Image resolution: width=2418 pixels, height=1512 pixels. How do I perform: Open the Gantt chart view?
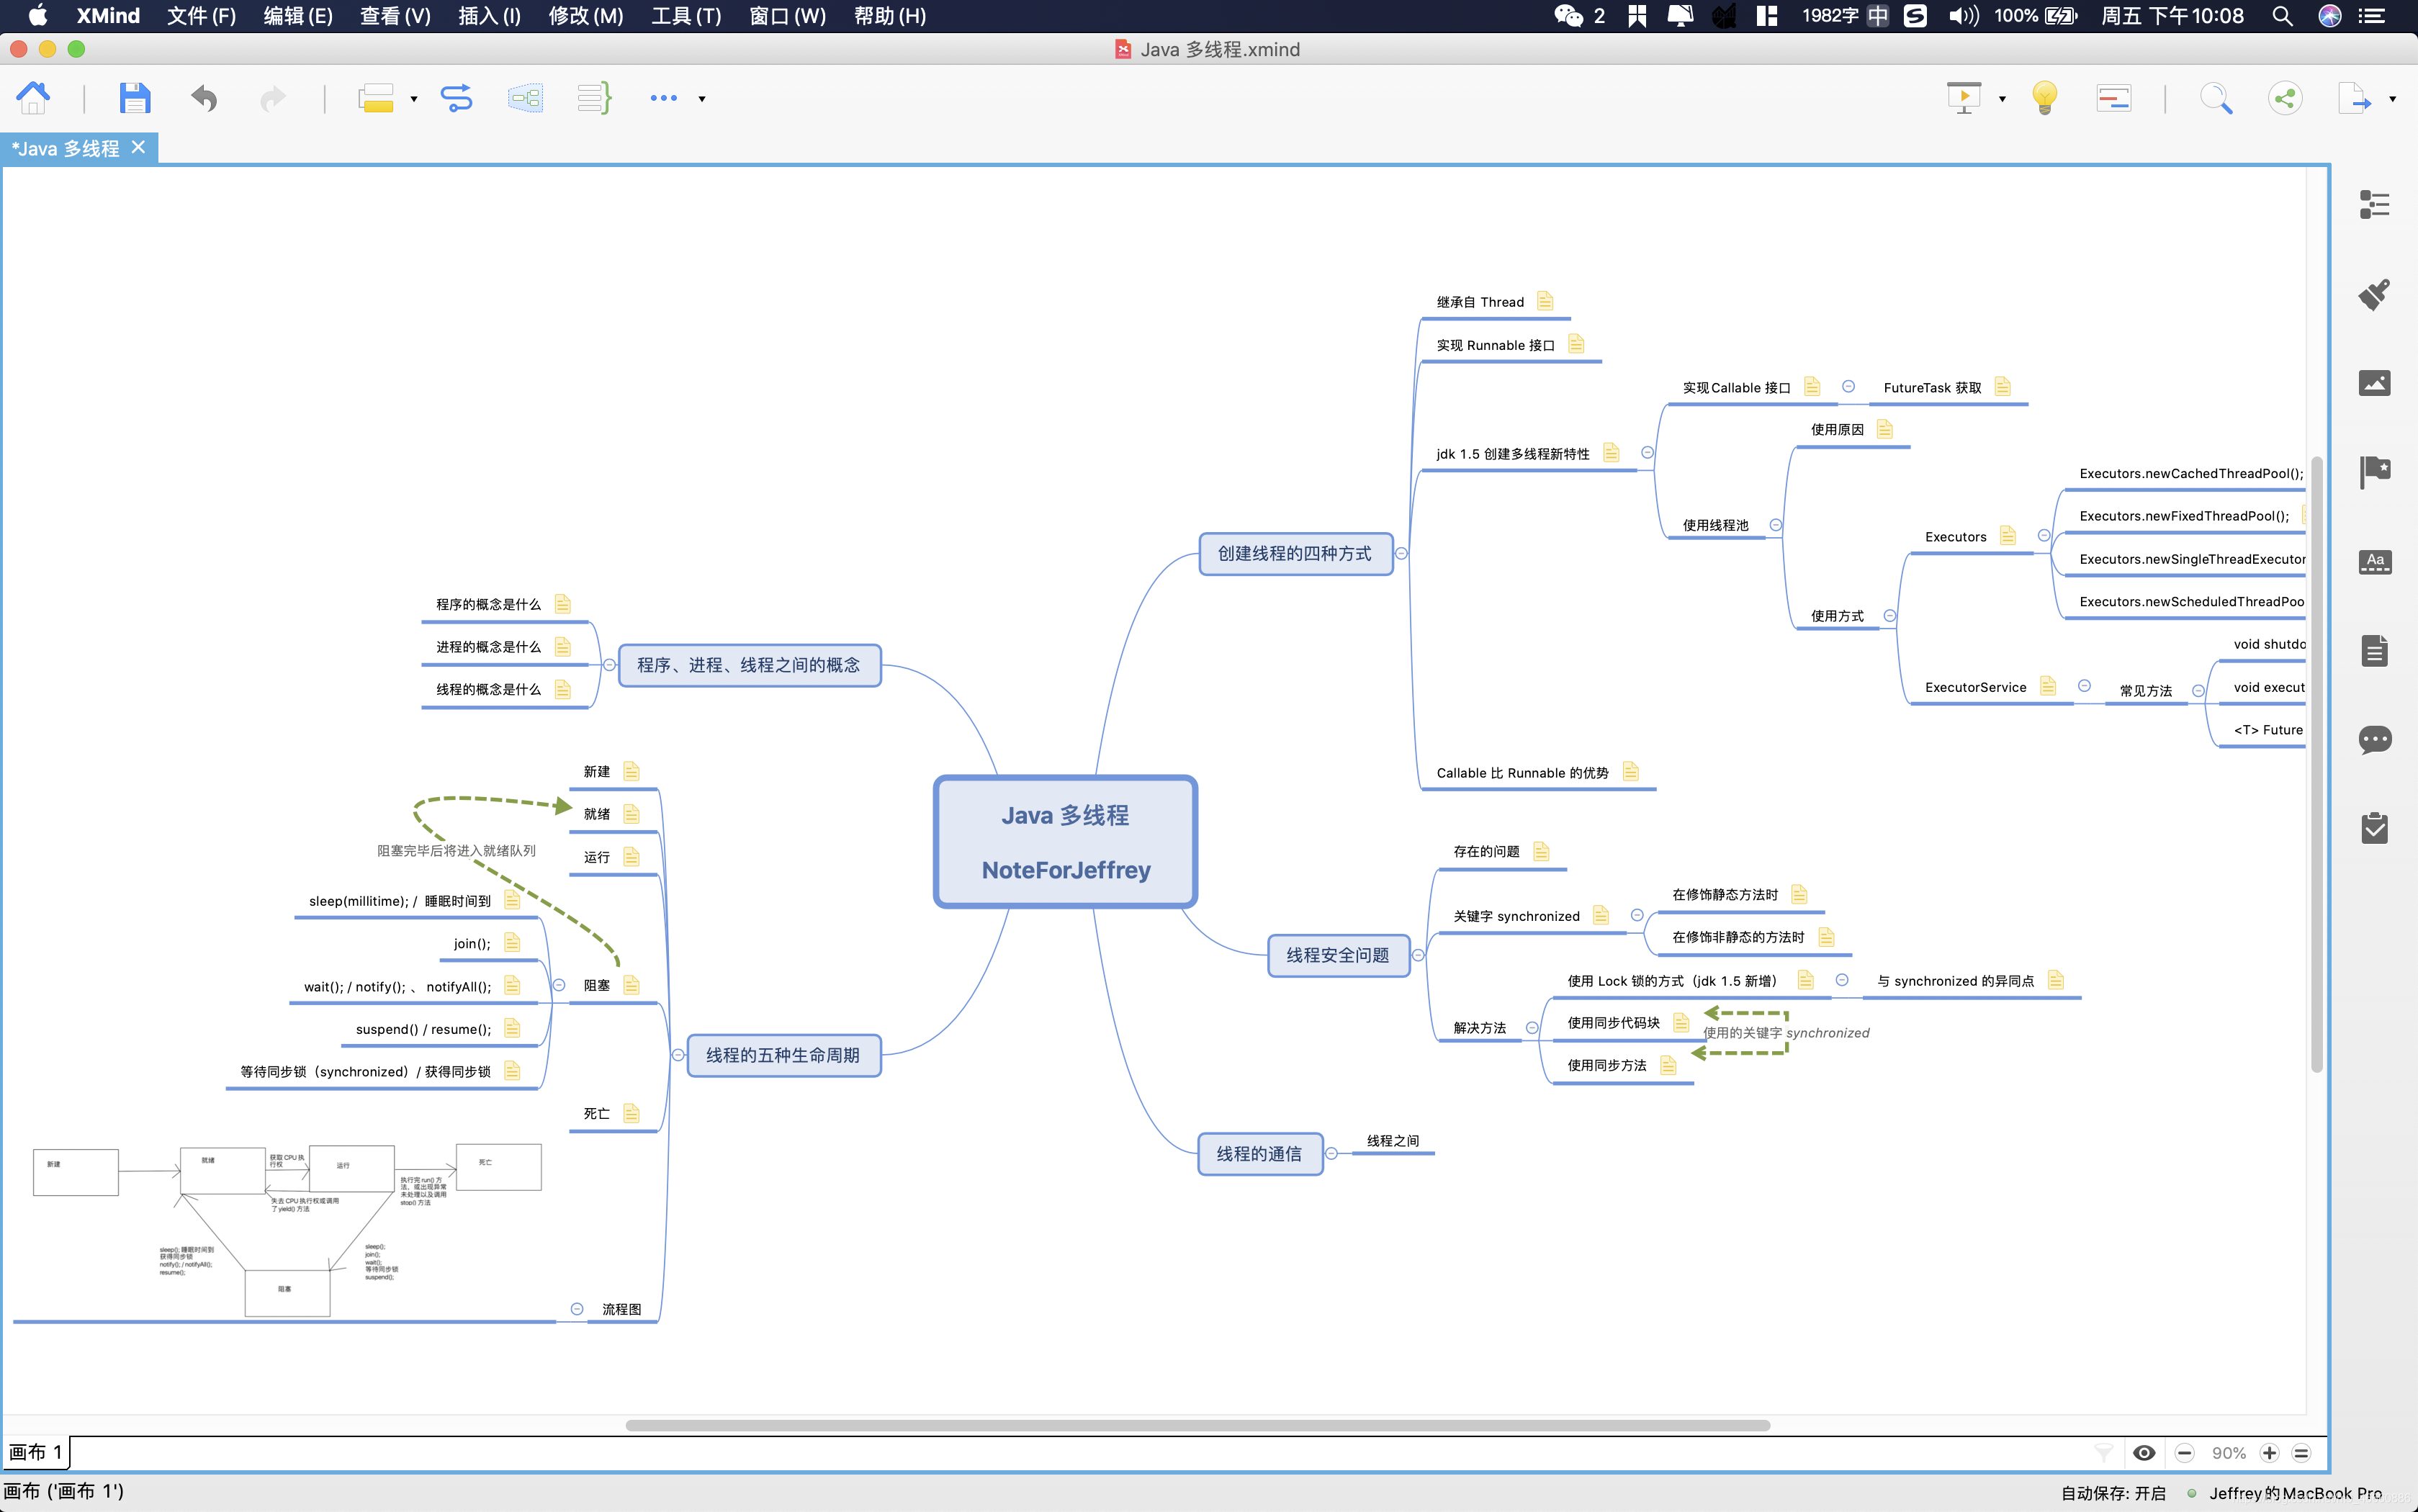pos(2113,98)
